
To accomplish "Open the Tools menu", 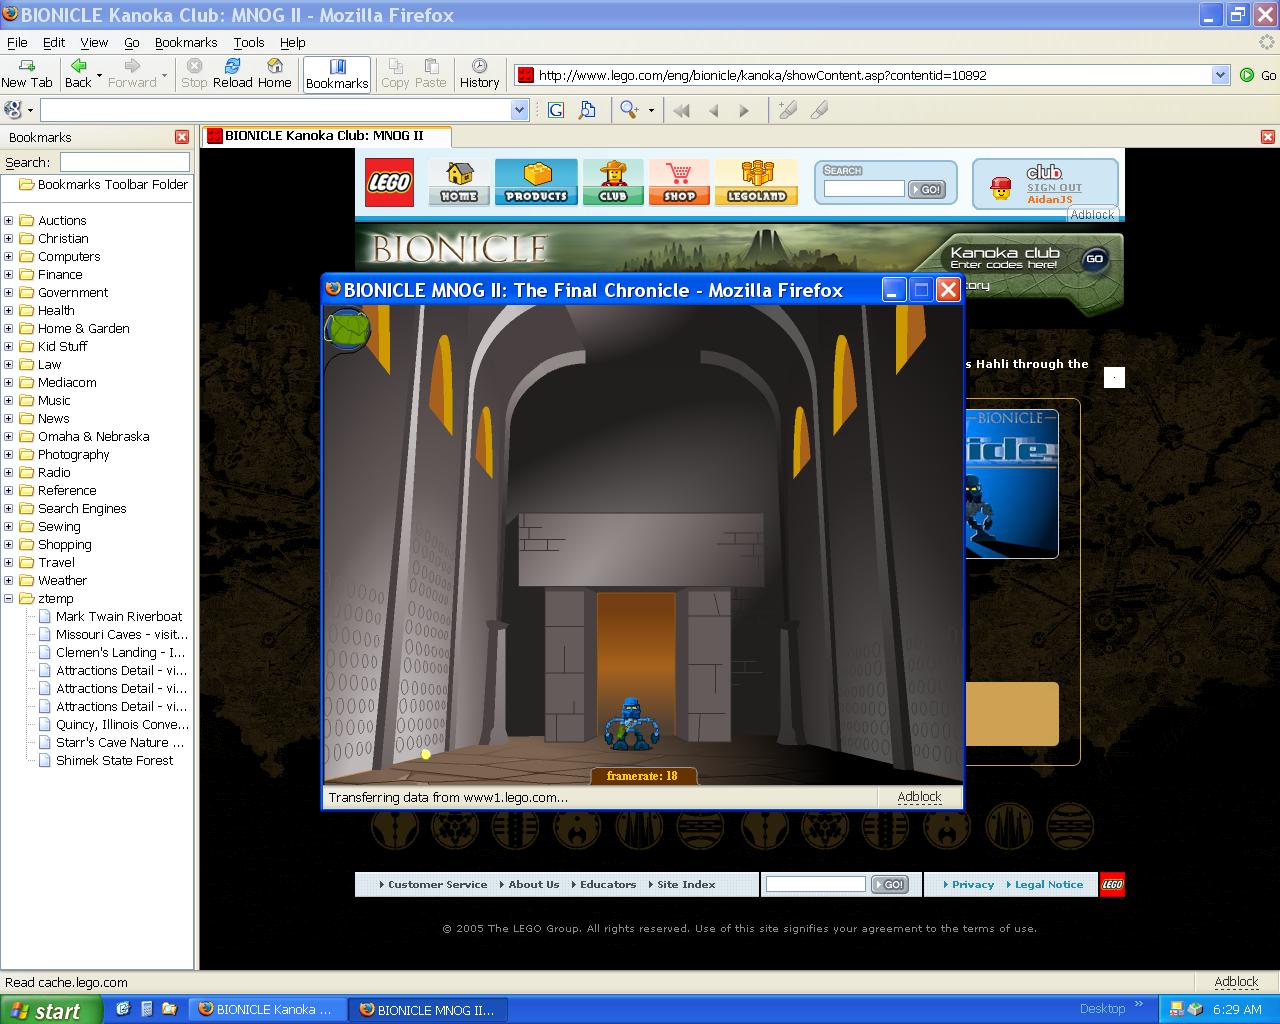I will (249, 43).
